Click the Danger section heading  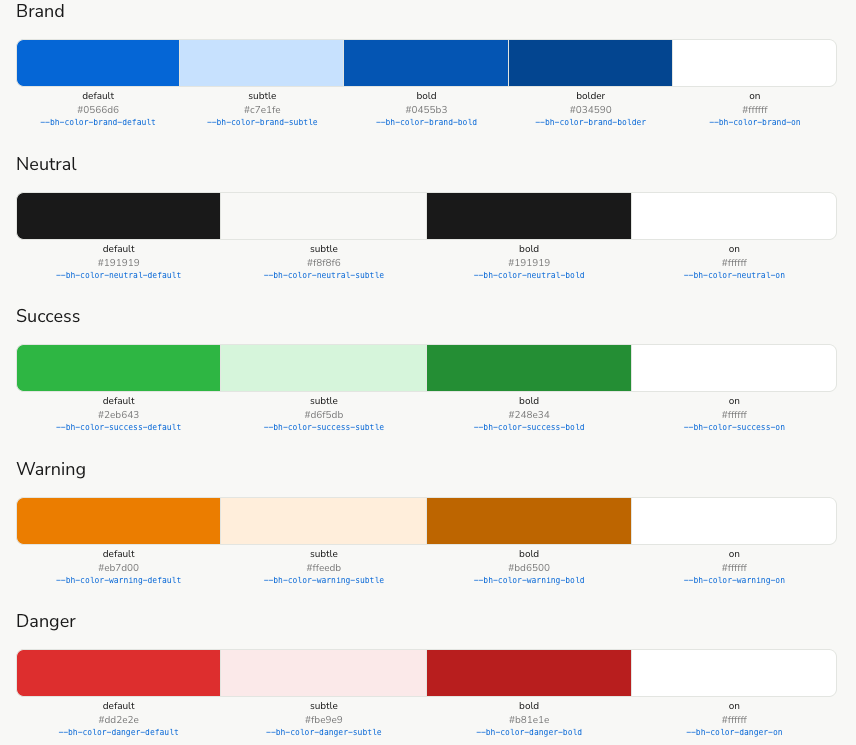pos(46,621)
